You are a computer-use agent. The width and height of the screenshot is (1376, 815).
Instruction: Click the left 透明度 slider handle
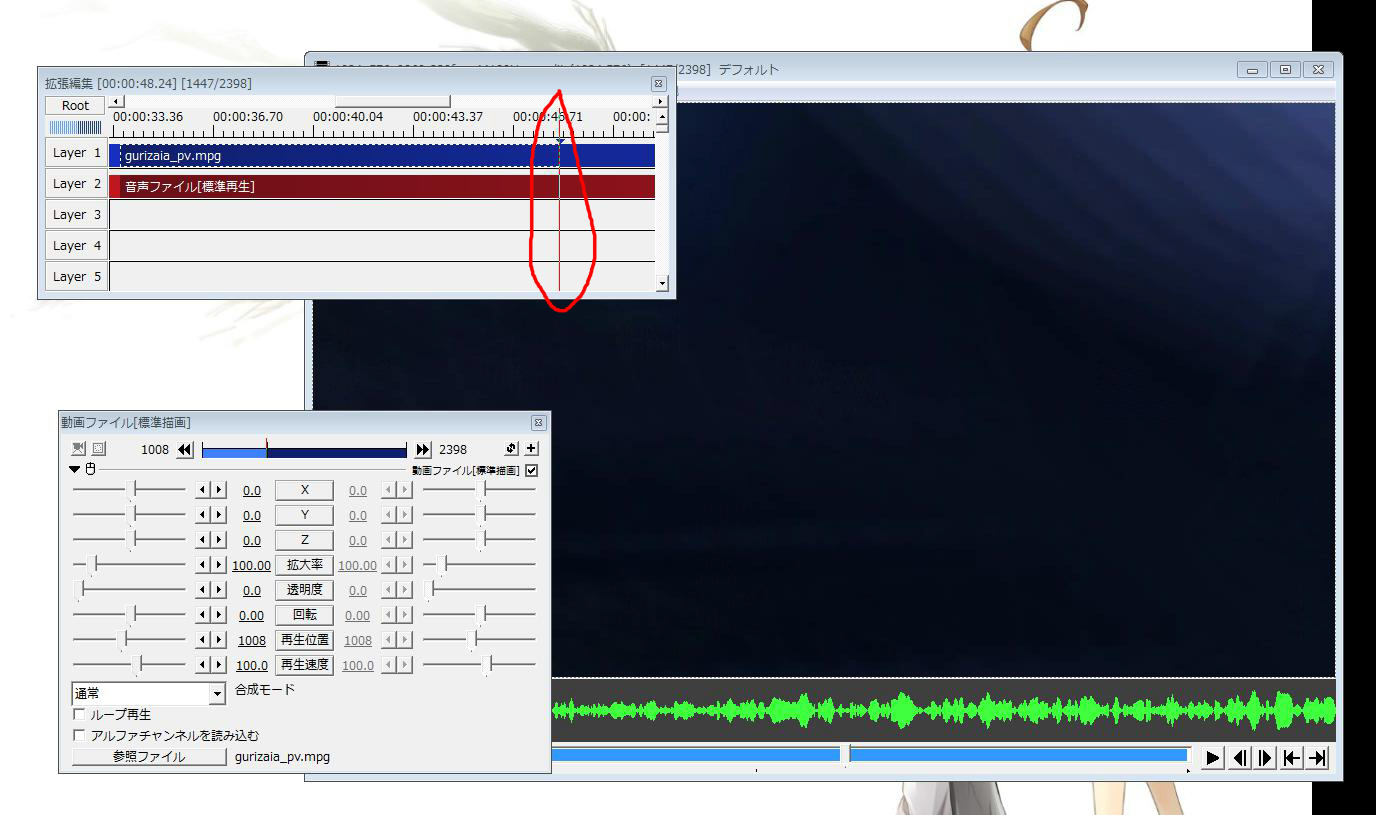tap(80, 589)
